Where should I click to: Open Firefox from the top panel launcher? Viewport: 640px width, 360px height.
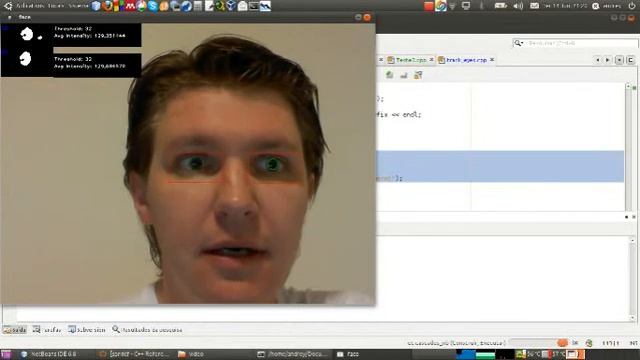pyautogui.click(x=107, y=6)
